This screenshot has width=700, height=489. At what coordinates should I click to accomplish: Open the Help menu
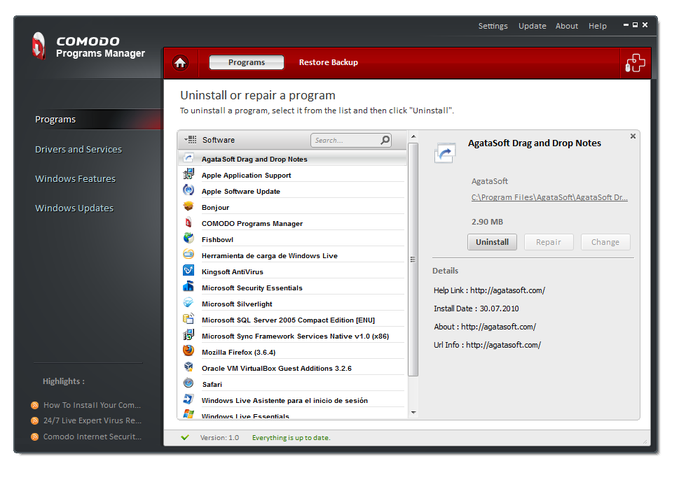point(597,26)
